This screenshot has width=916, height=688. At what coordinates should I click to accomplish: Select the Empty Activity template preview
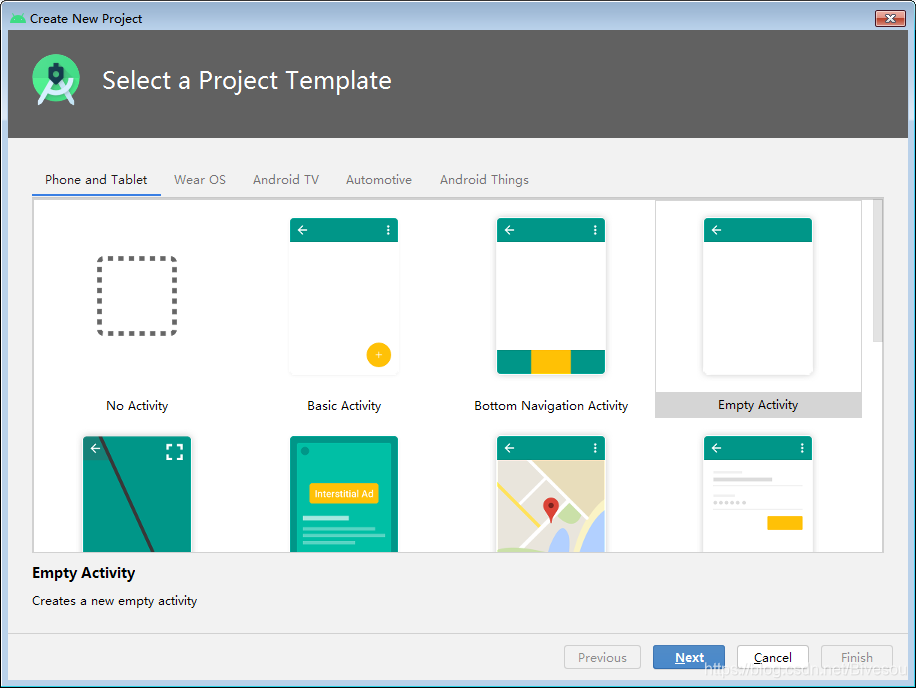coord(758,296)
